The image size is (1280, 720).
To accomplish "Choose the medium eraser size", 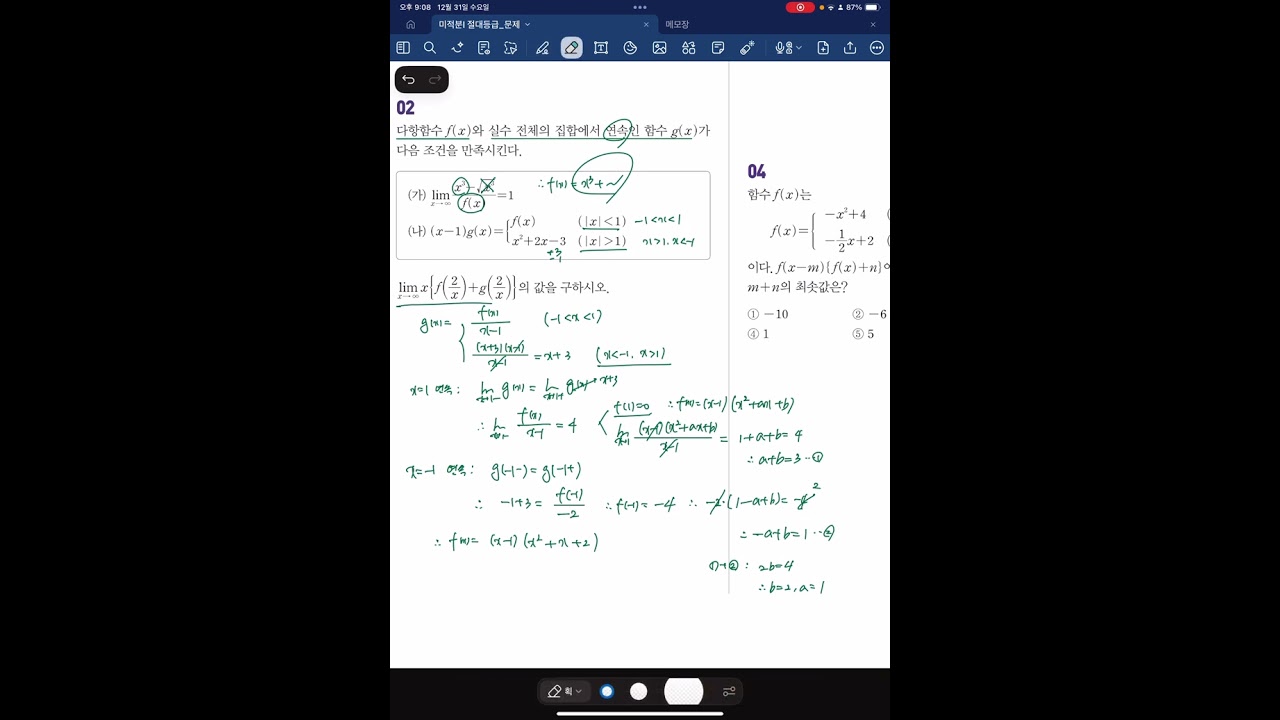I will tap(639, 691).
